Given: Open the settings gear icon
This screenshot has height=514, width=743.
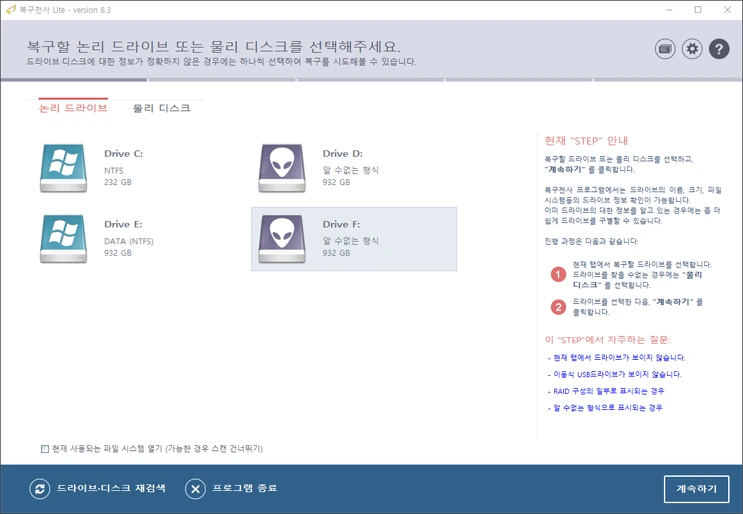Looking at the screenshot, I should pyautogui.click(x=692, y=49).
